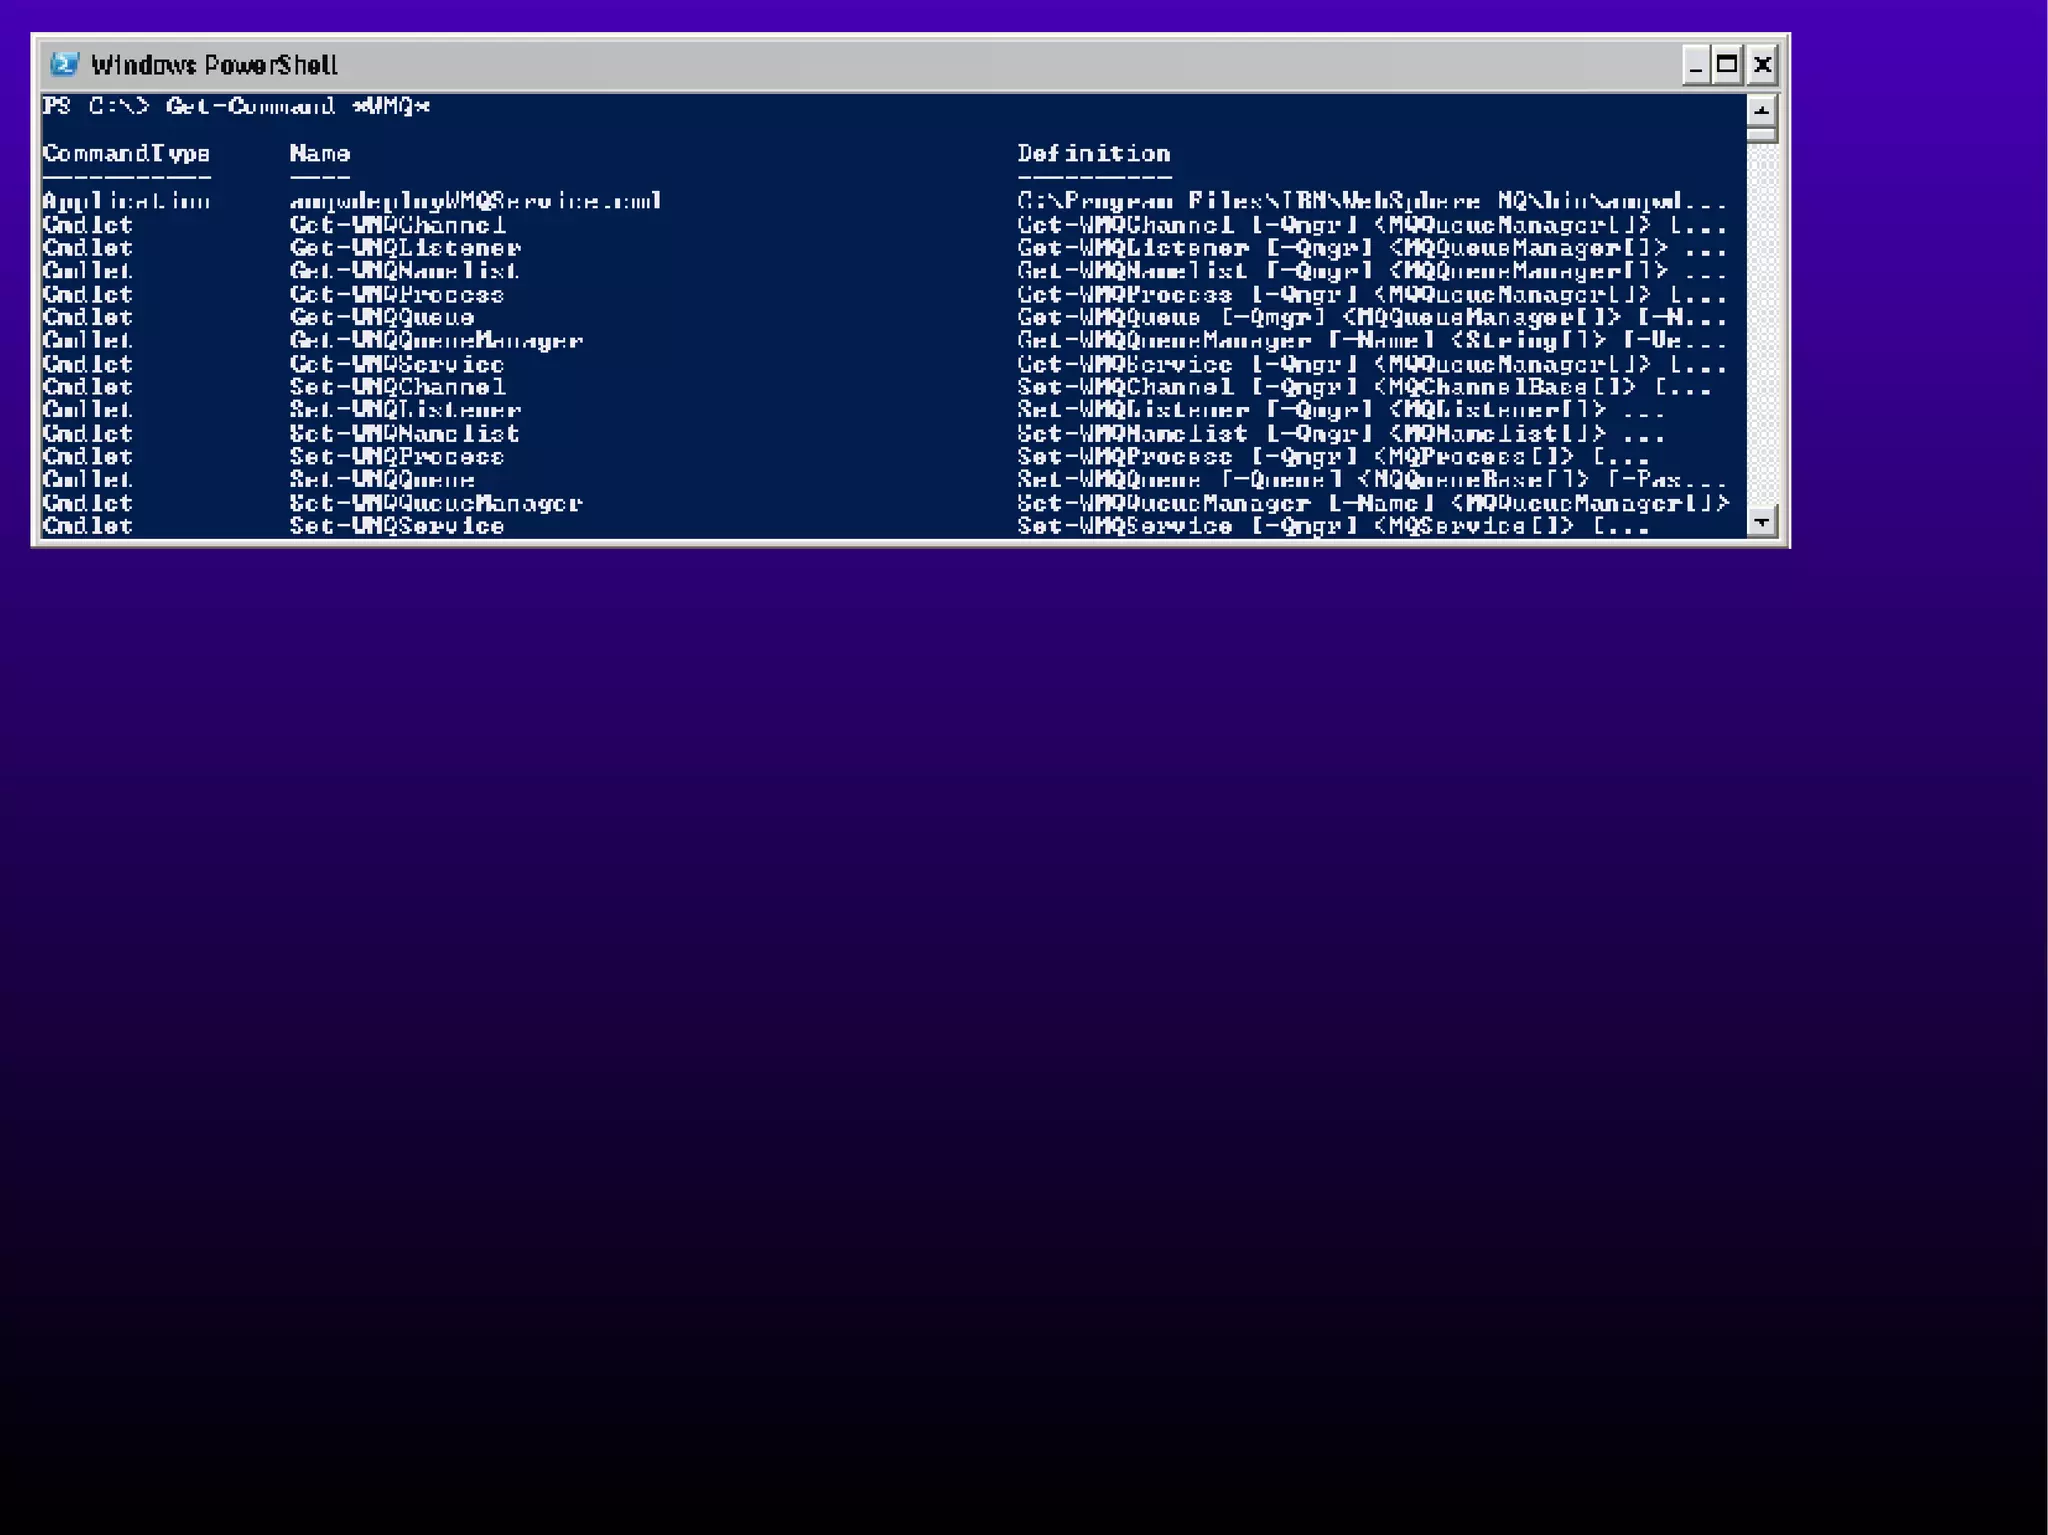The image size is (2048, 1535).
Task: Click the vertical scrollbar thumb
Action: point(1761,134)
